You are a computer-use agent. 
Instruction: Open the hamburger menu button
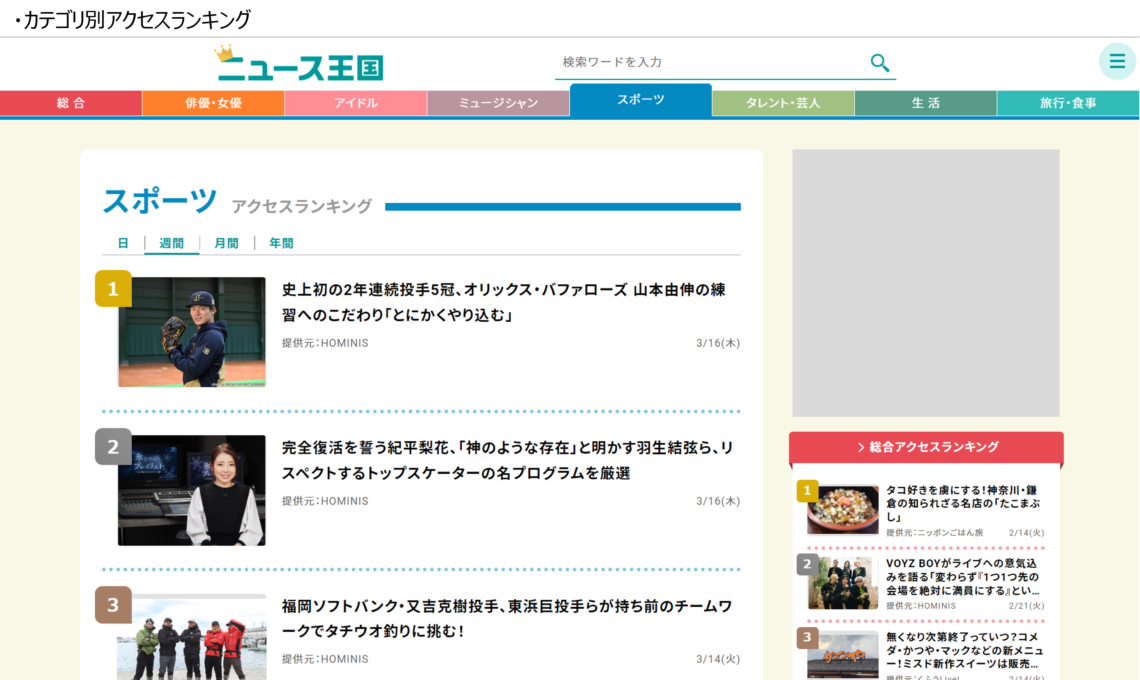(1117, 62)
